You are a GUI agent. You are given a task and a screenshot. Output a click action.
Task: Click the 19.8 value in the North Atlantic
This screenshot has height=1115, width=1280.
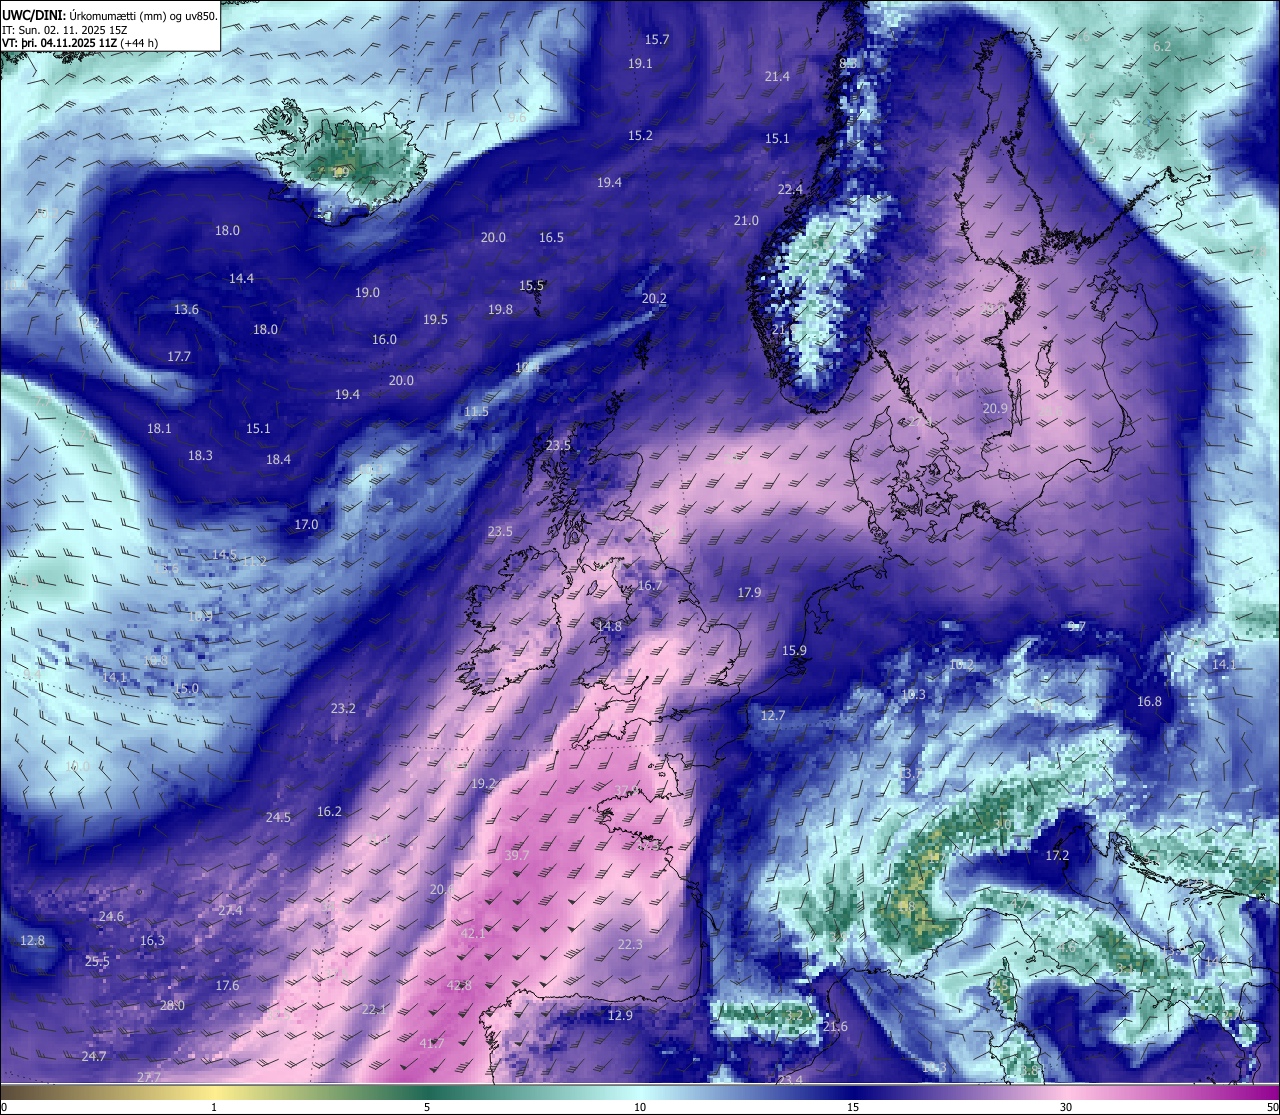(500, 309)
